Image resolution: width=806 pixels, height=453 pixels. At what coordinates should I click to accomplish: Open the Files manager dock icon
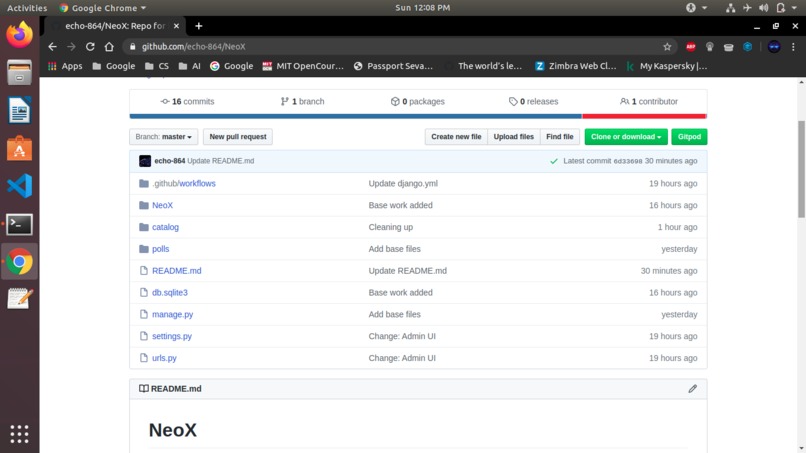(x=20, y=72)
